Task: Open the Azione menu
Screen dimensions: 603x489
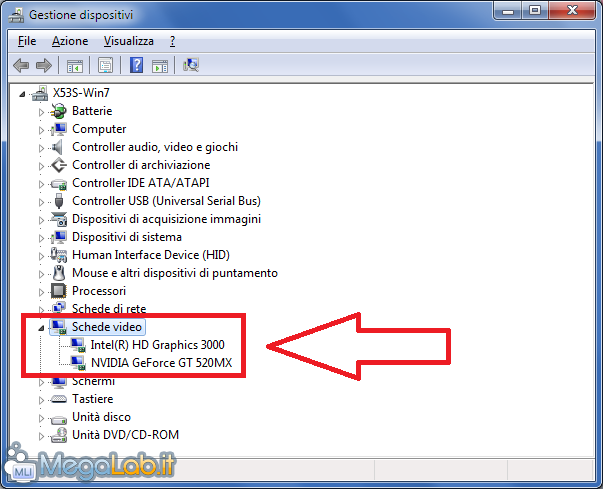Action: click(70, 41)
